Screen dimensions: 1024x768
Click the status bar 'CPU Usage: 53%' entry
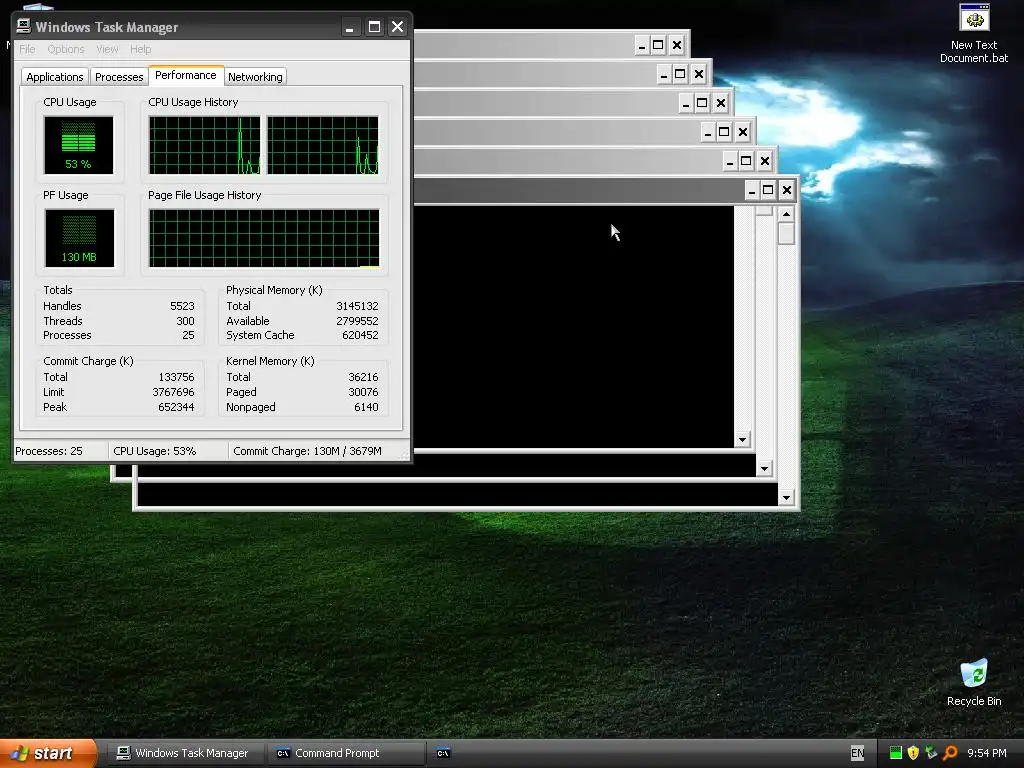[x=168, y=451]
